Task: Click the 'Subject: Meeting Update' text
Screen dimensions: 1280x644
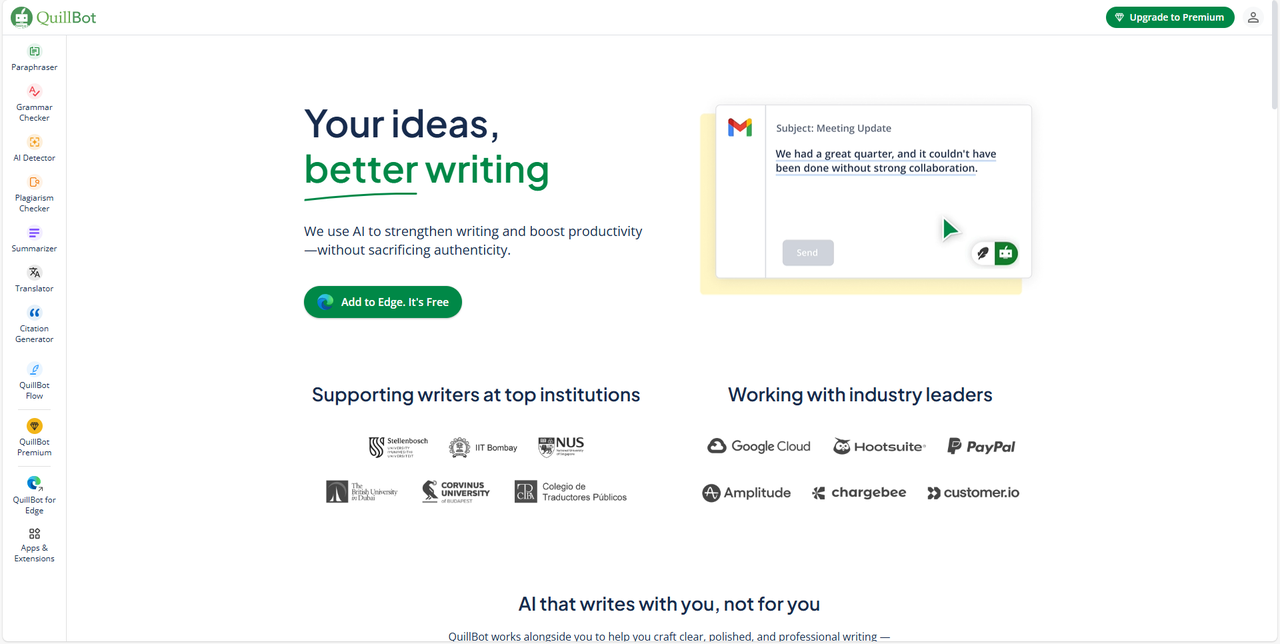Action: coord(834,128)
